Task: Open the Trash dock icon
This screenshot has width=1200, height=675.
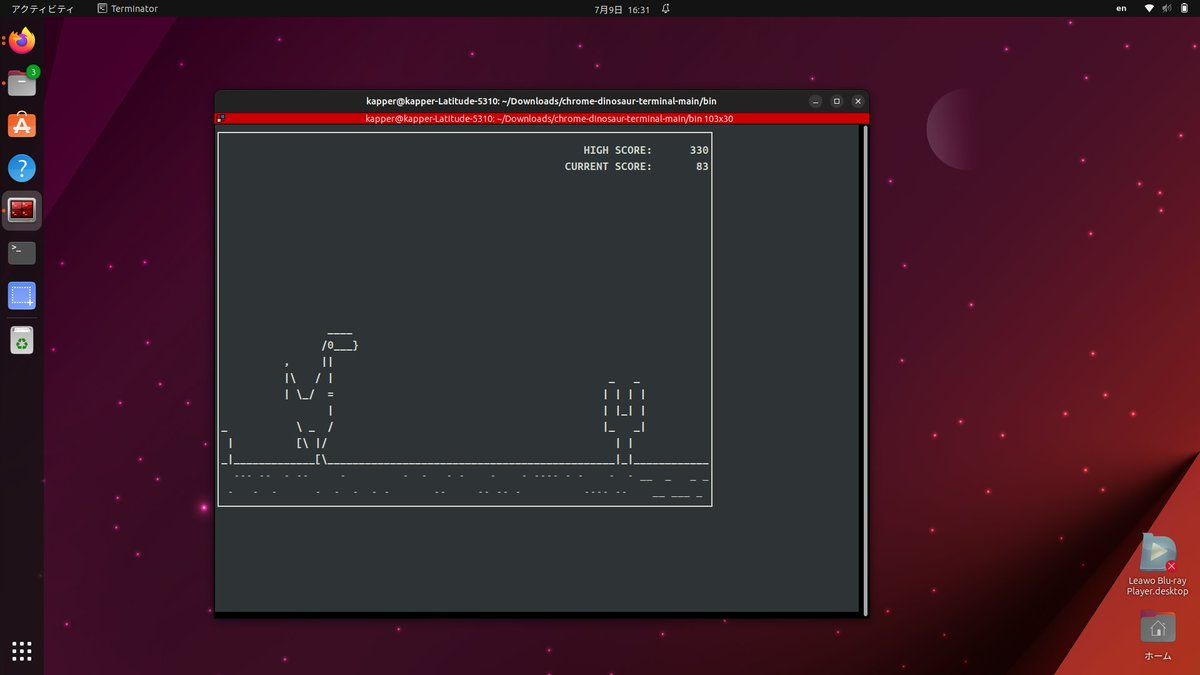Action: 22,341
